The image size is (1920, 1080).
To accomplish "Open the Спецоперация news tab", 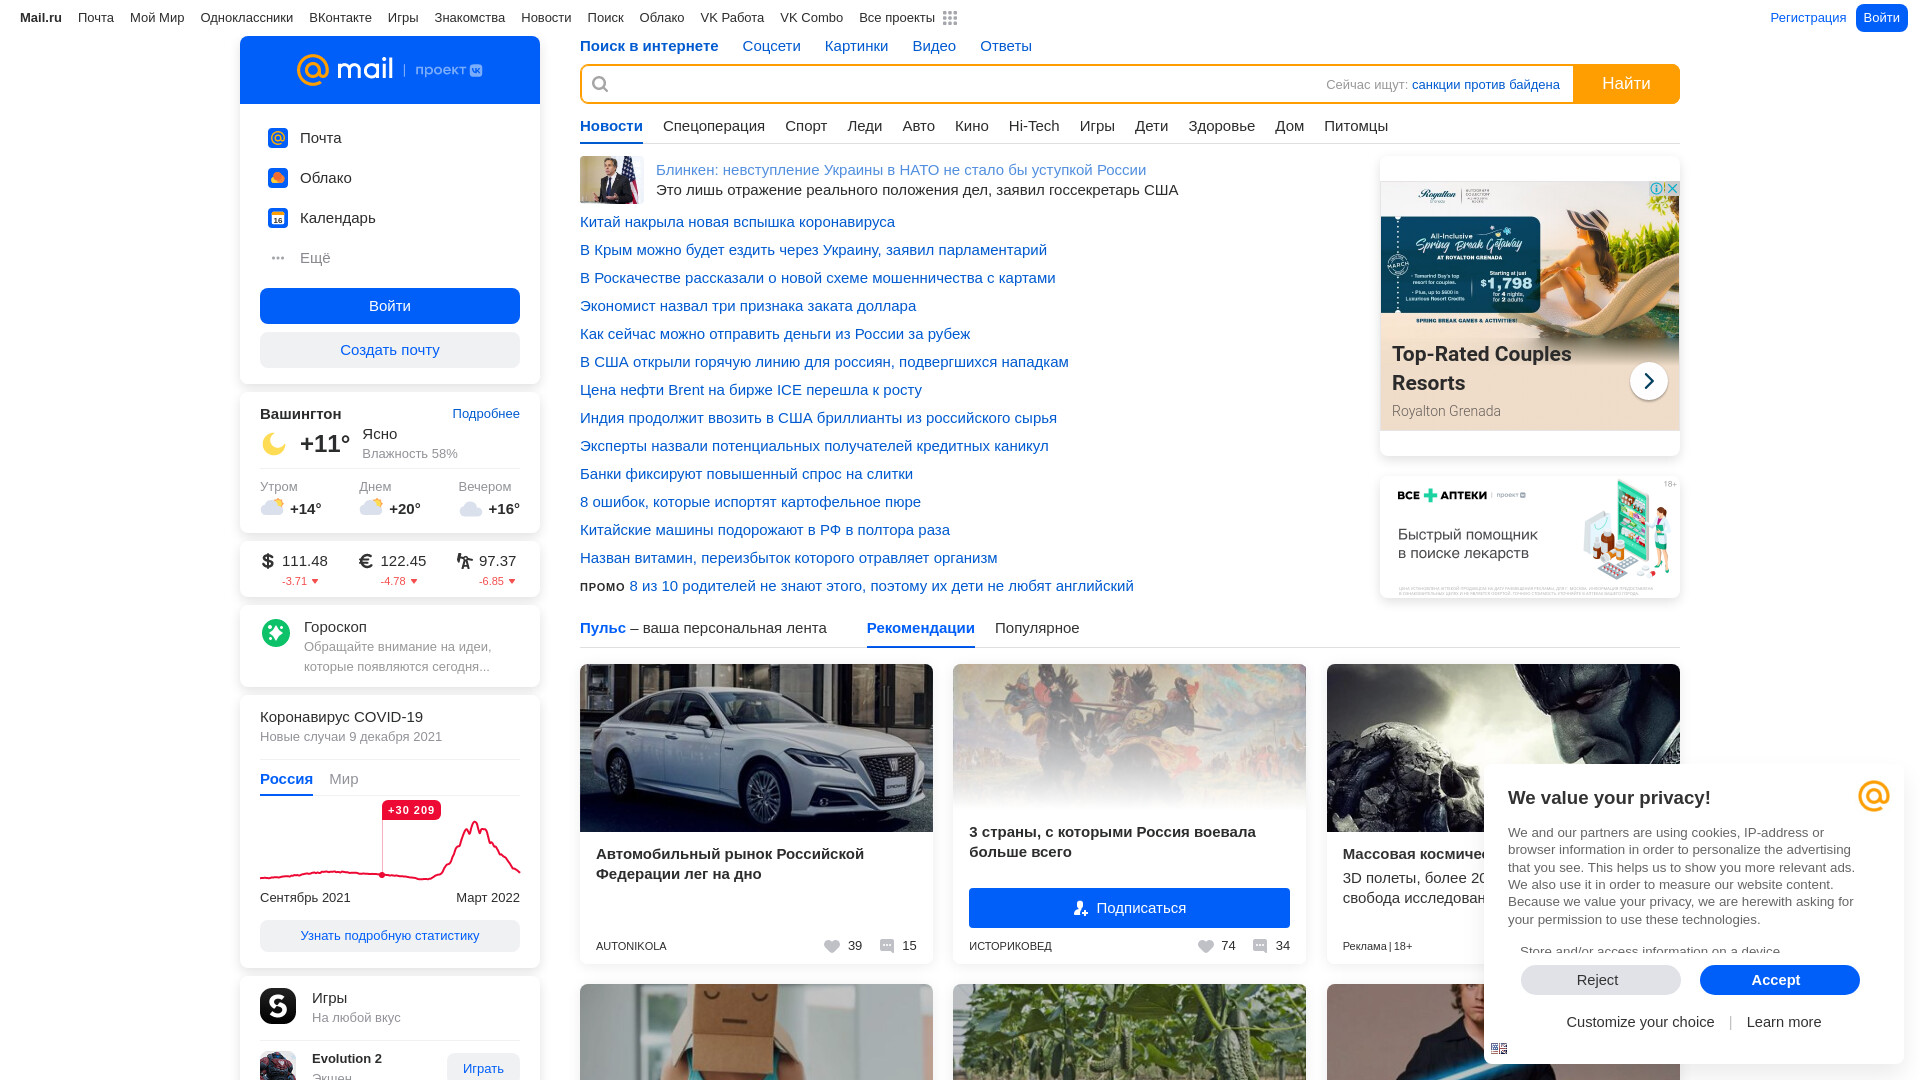I will pos(713,126).
